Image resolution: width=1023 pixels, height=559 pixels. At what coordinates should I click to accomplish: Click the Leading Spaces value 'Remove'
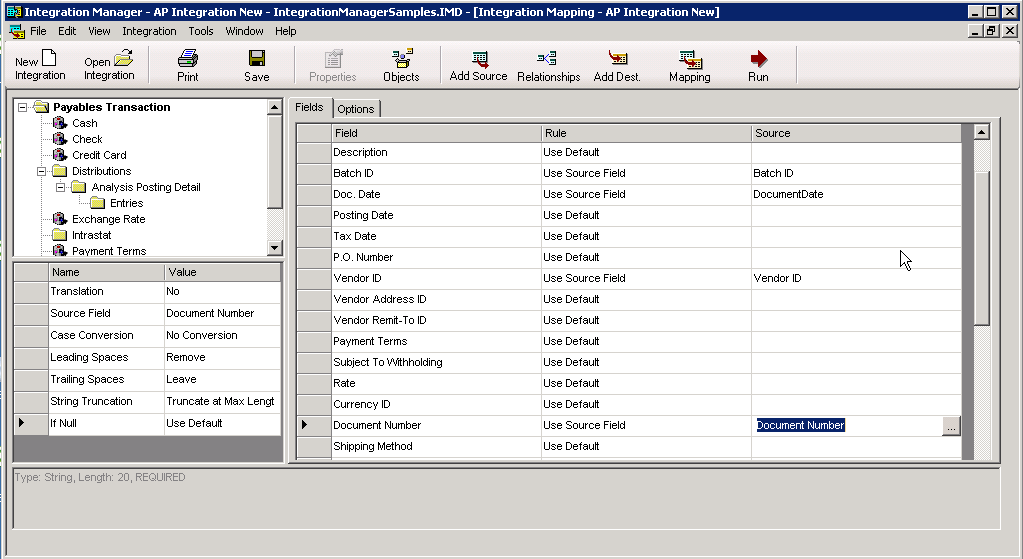pyautogui.click(x=222, y=357)
